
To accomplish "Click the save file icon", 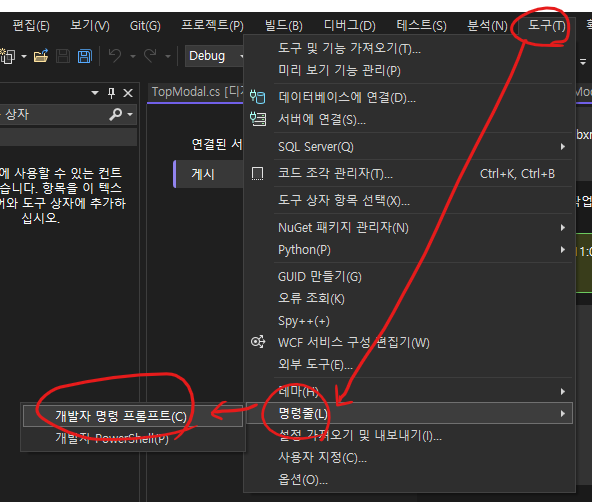I will (63, 56).
